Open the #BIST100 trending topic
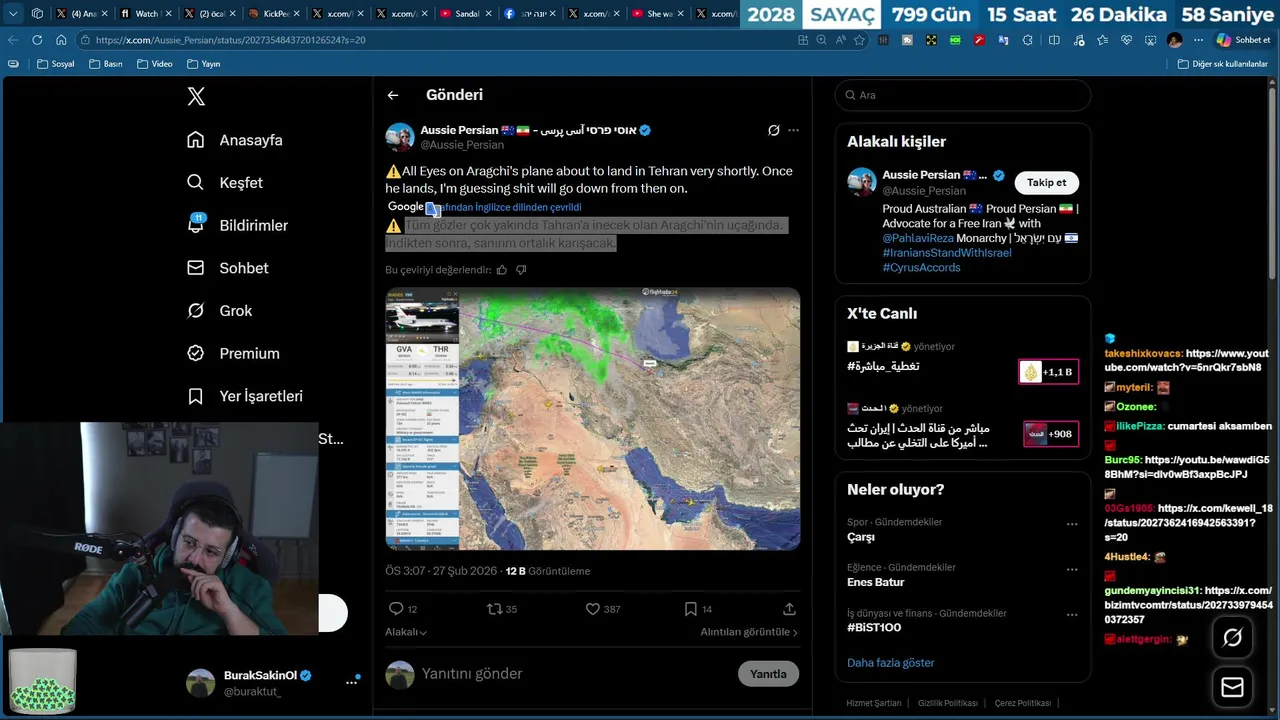Screen dimensions: 1280x720 point(873,628)
